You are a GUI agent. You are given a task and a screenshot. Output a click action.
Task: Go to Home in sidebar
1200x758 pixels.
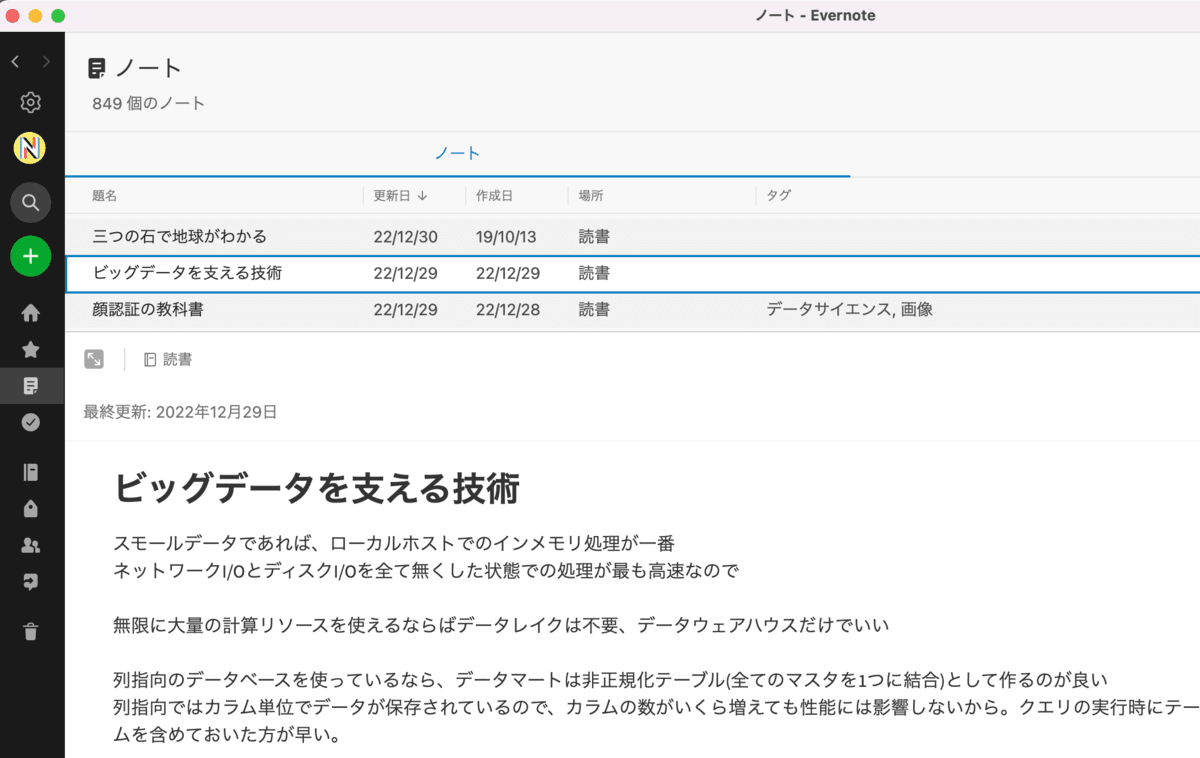(31, 313)
